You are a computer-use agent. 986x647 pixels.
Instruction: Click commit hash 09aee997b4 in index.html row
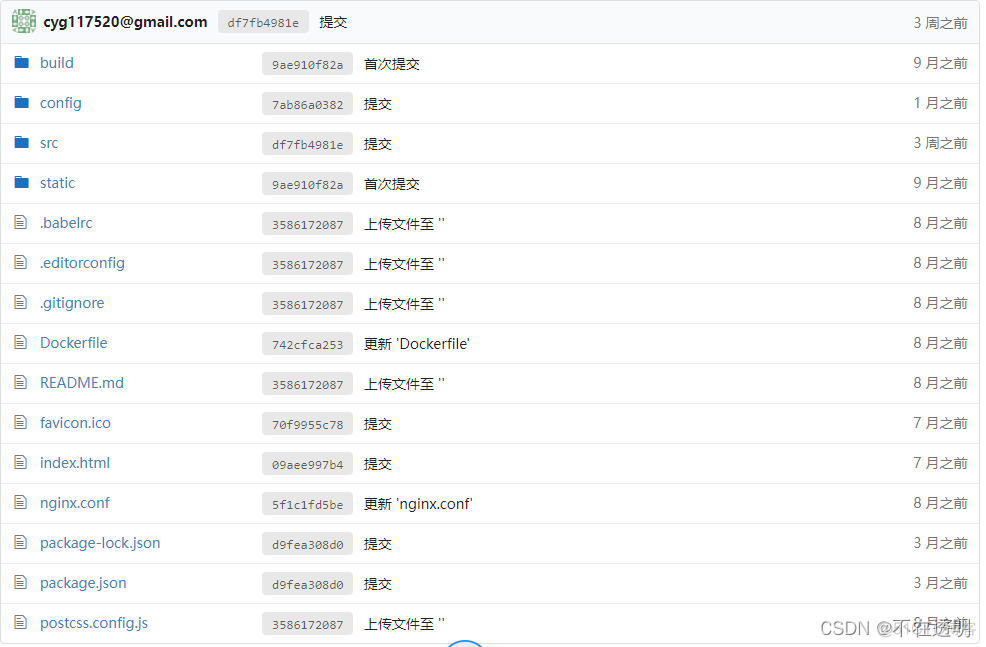pyautogui.click(x=307, y=464)
